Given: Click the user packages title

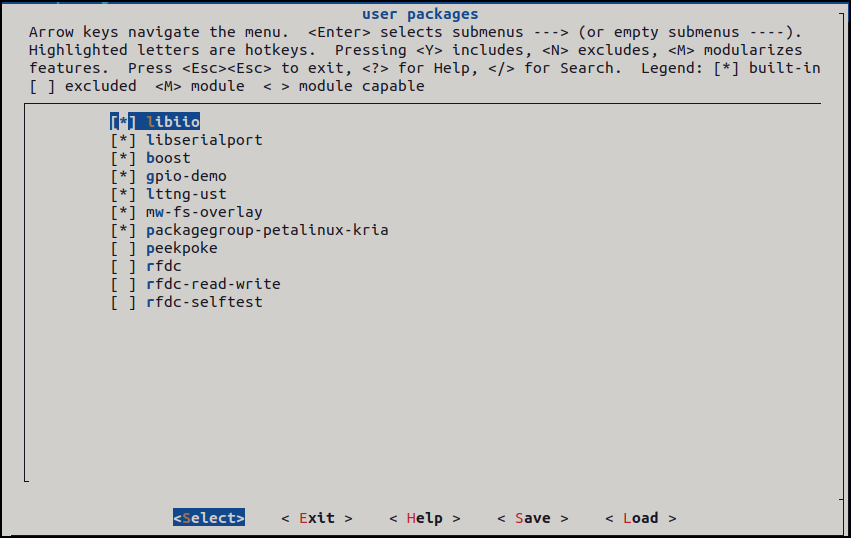Looking at the screenshot, I should 420,14.
